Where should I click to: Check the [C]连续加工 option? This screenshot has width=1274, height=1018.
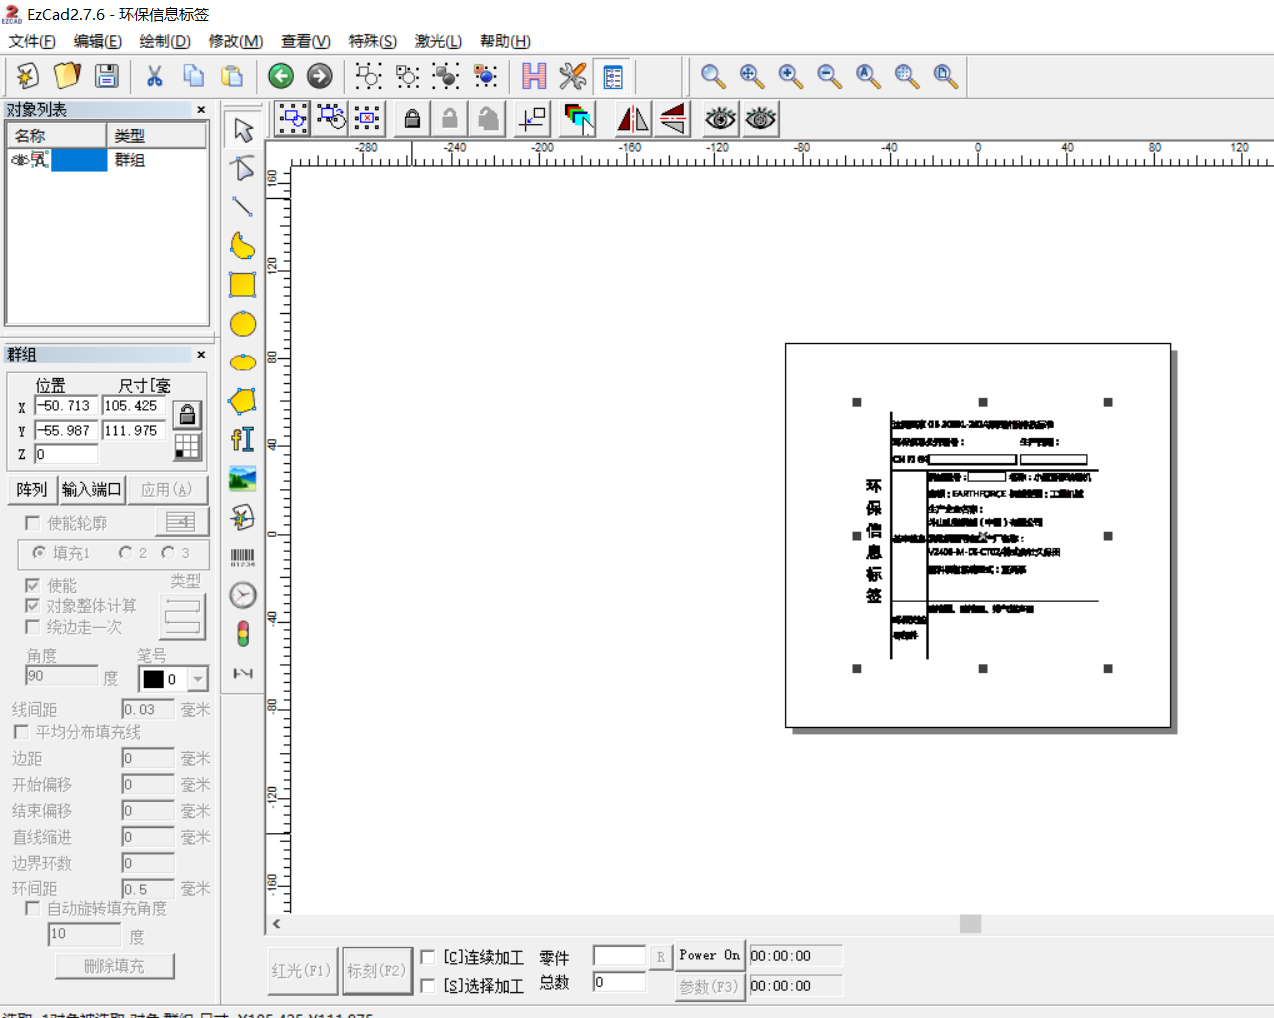[428, 957]
